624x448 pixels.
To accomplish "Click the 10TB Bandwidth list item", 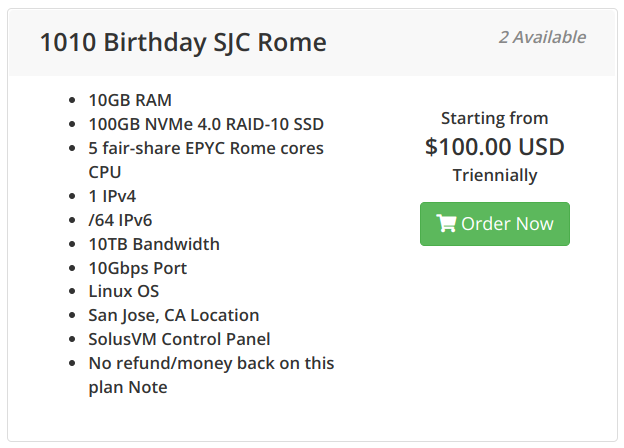I will pyautogui.click(x=154, y=244).
